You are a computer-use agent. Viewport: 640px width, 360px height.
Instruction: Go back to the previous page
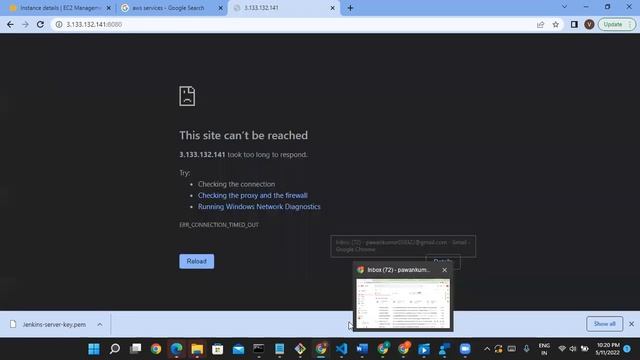10,24
